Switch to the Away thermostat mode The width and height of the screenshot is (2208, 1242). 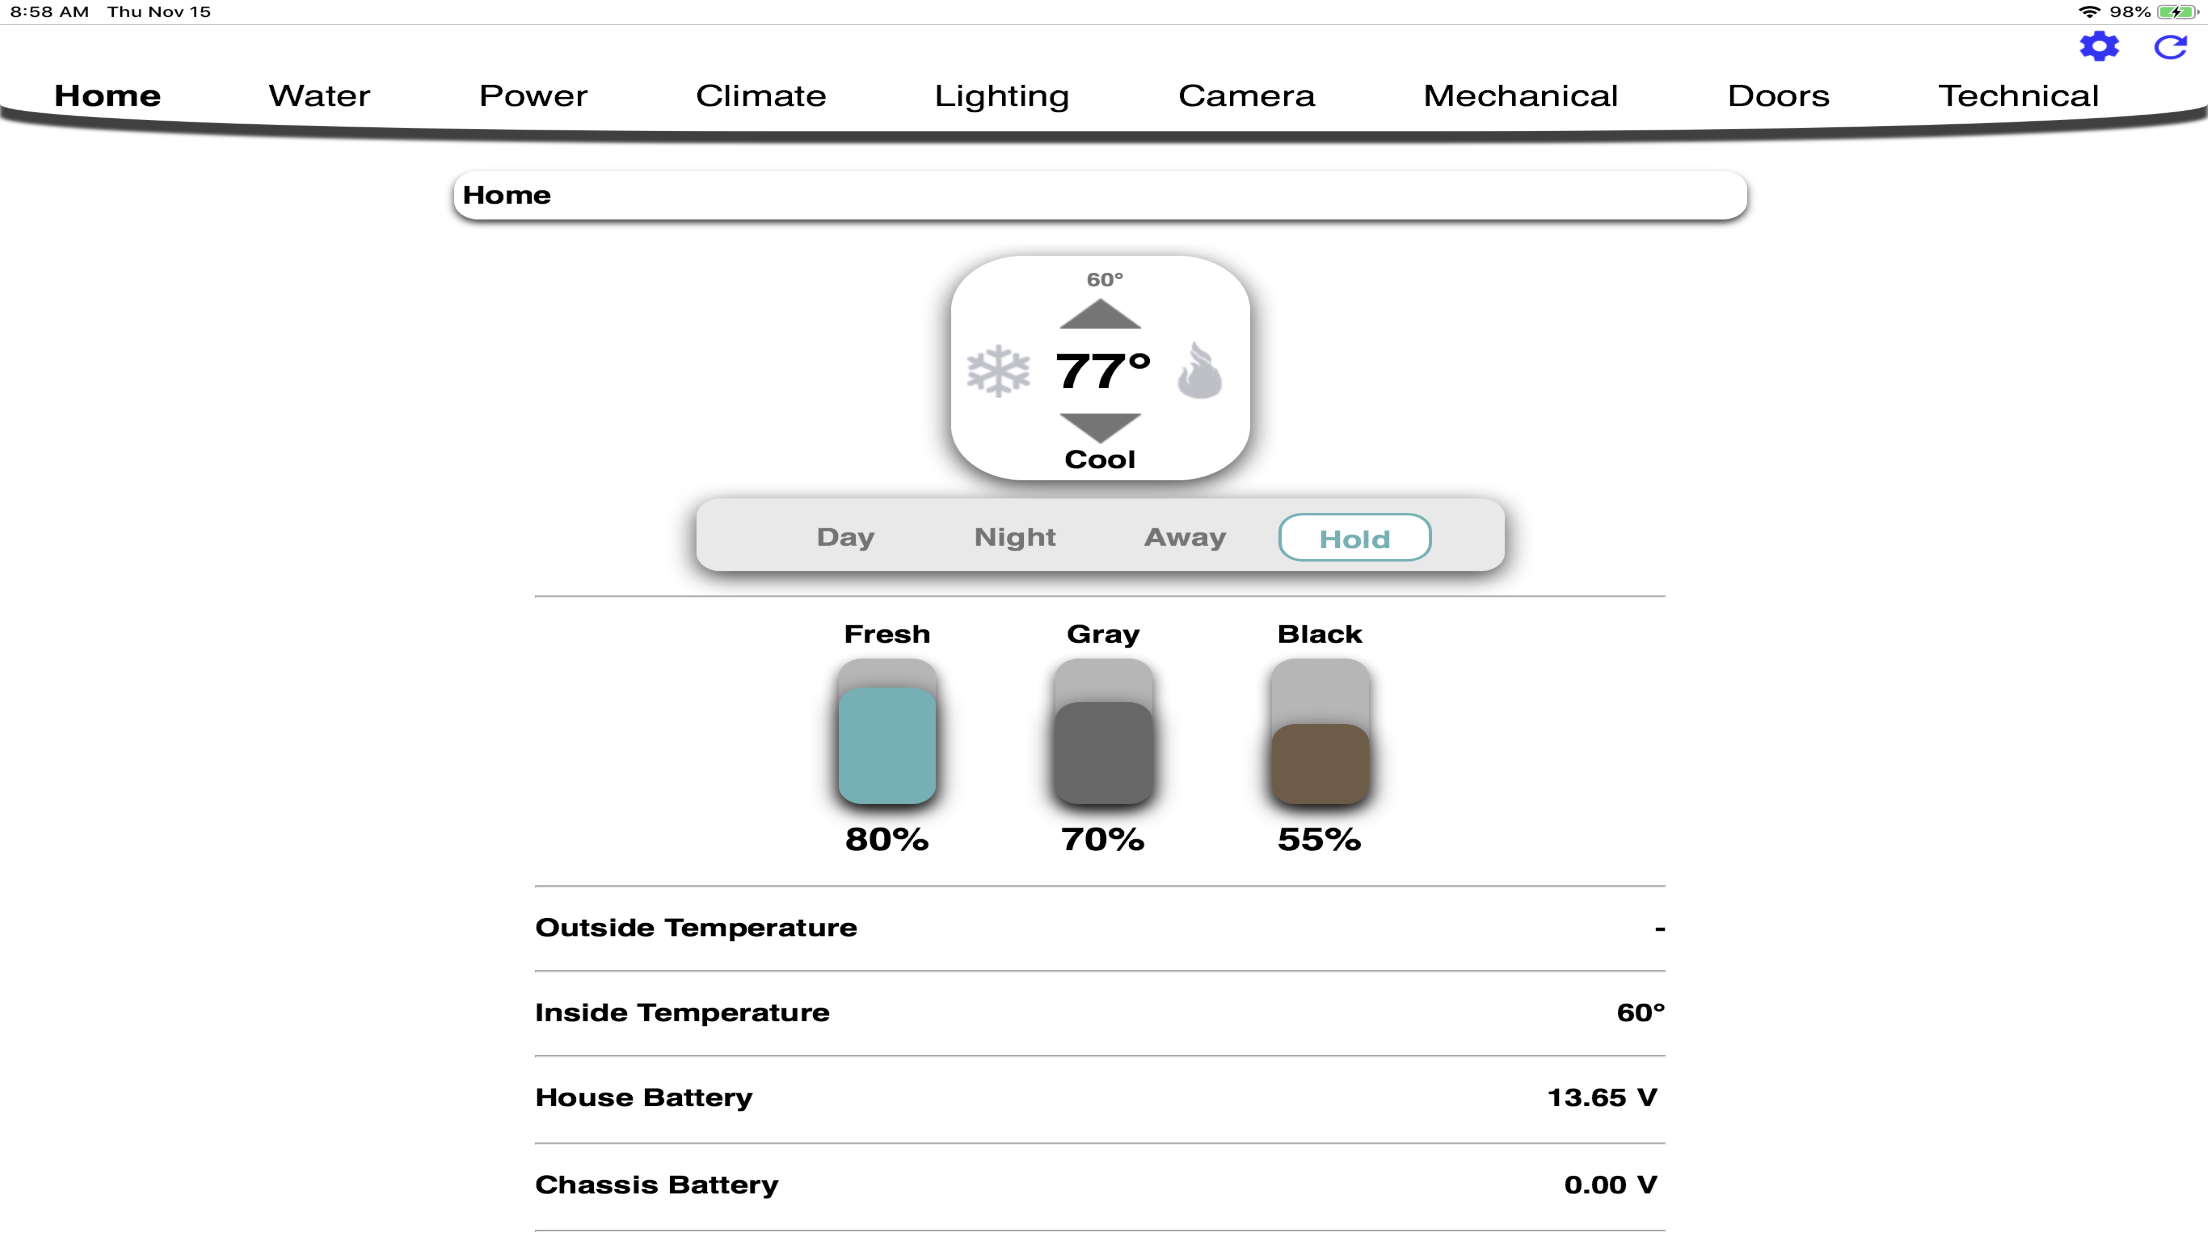click(x=1183, y=537)
